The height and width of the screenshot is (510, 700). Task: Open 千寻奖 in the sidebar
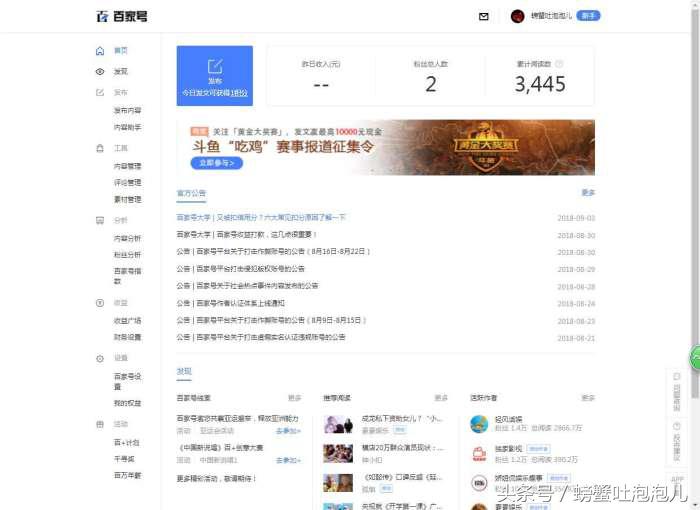[x=124, y=459]
